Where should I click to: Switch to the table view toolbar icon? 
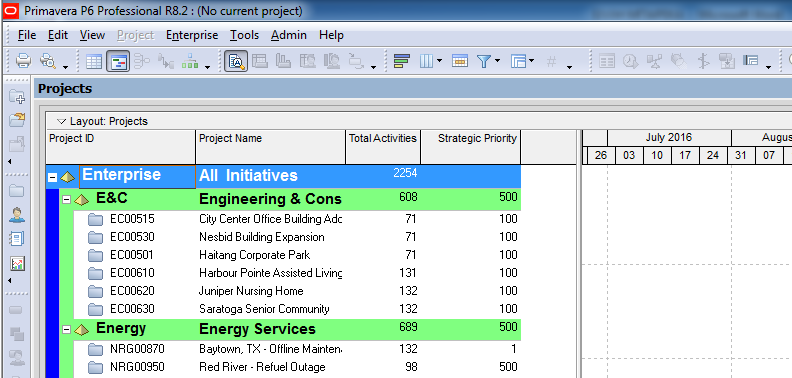tap(94, 61)
